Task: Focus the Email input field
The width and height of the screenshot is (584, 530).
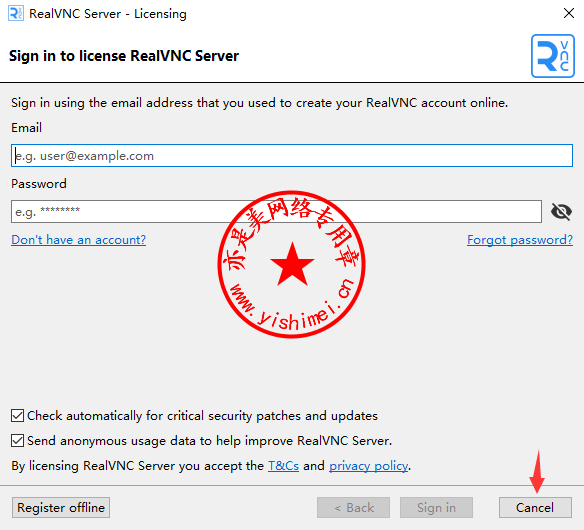Action: pos(292,156)
